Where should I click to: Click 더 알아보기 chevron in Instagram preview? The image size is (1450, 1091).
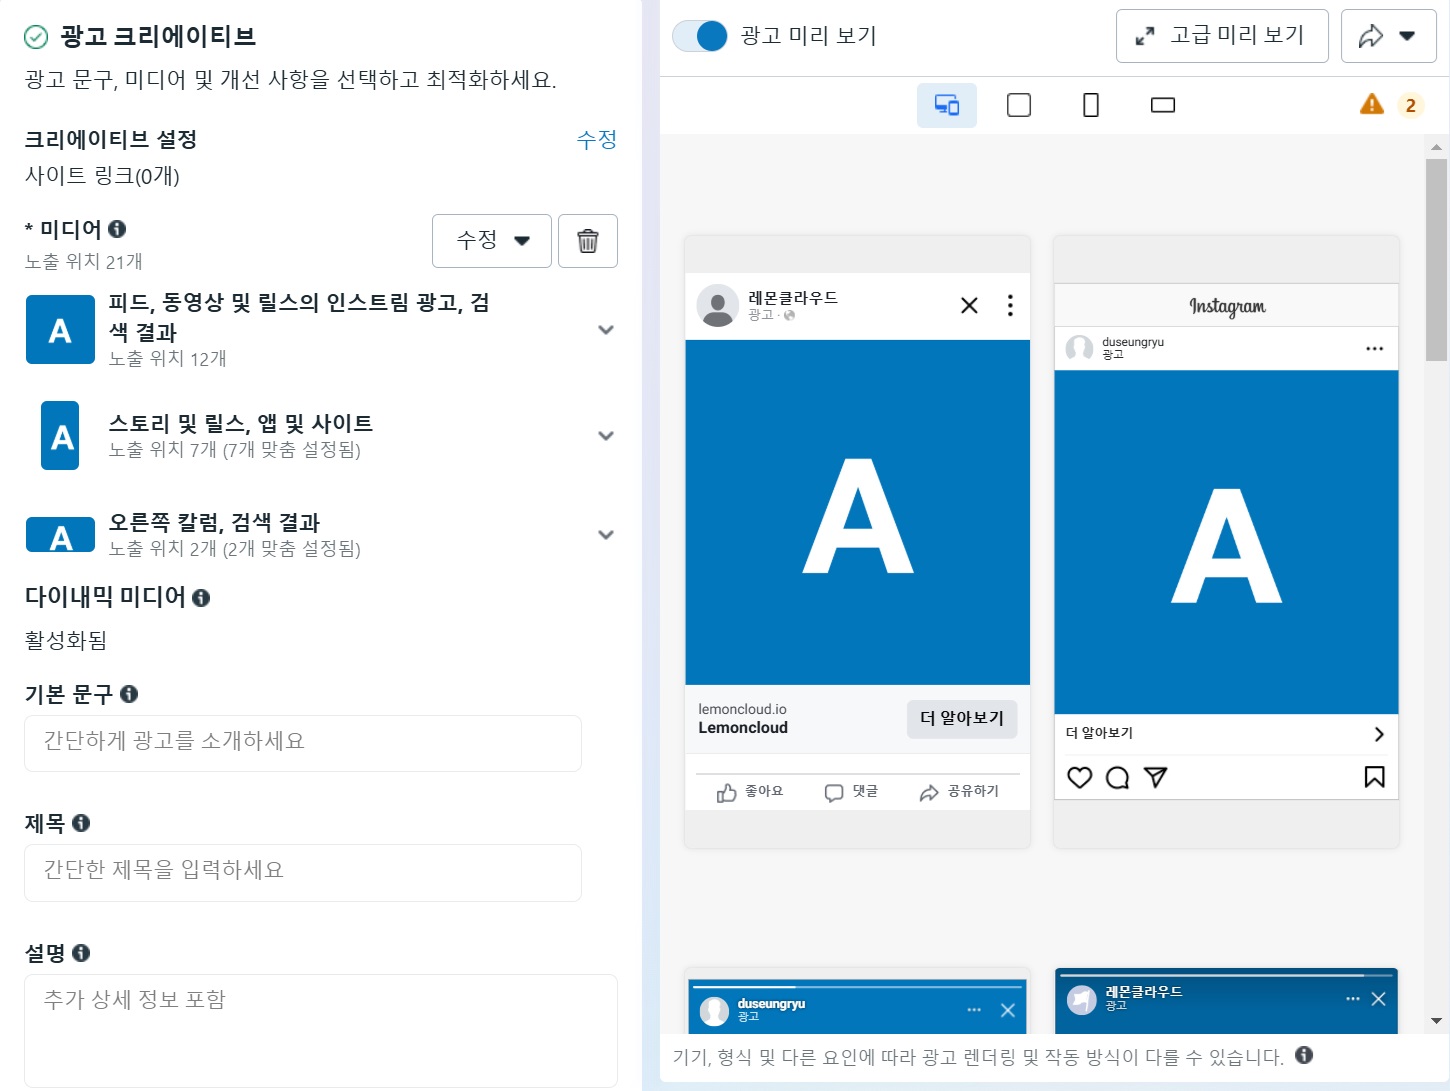pyautogui.click(x=1379, y=734)
